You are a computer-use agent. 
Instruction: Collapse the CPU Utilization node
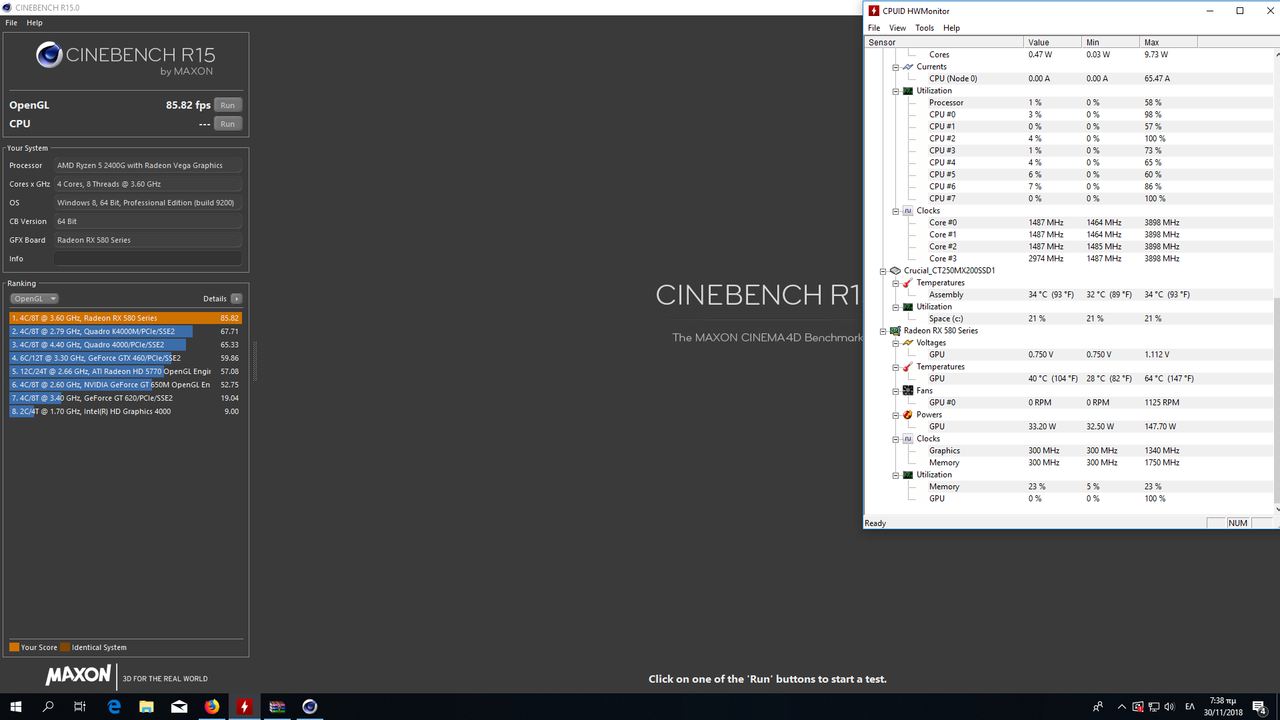coord(896,91)
